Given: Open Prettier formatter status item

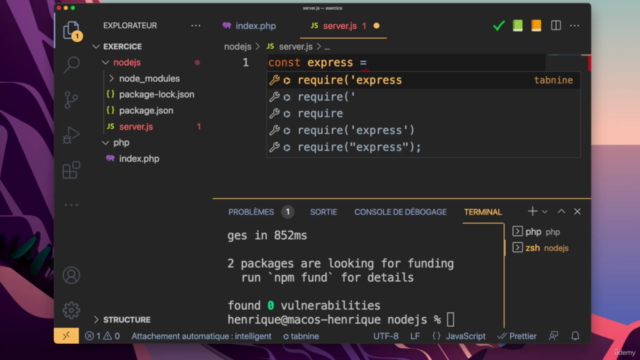Looking at the screenshot, I should 517,336.
